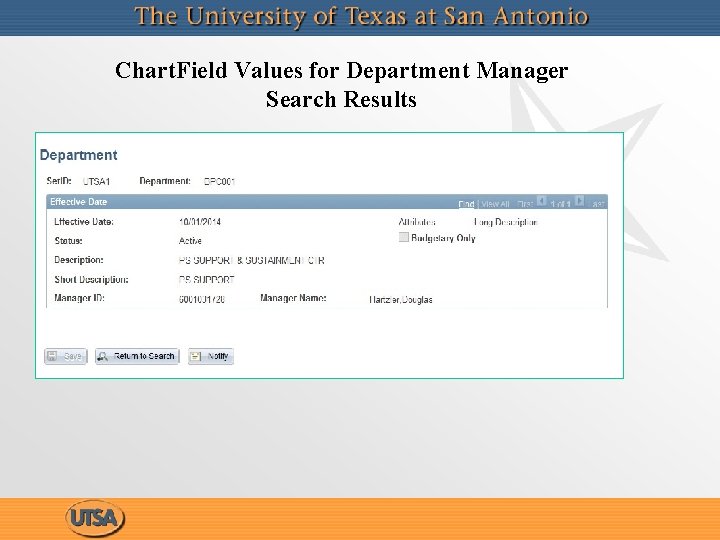Go to previous row with left arrow icon
Image resolution: width=720 pixels, height=540 pixels.
[x=542, y=201]
